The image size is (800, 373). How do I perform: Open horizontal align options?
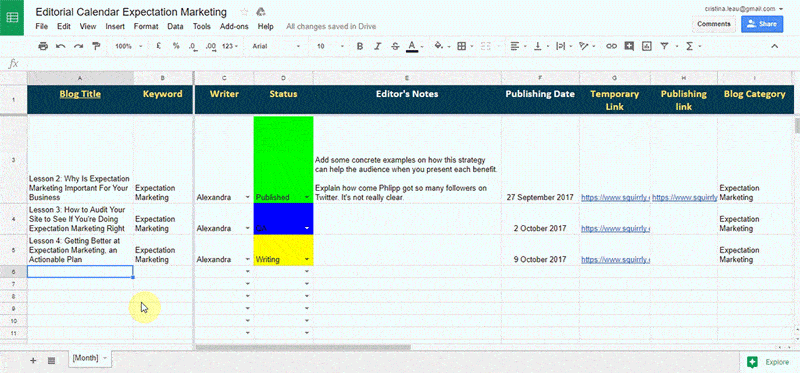coord(515,46)
